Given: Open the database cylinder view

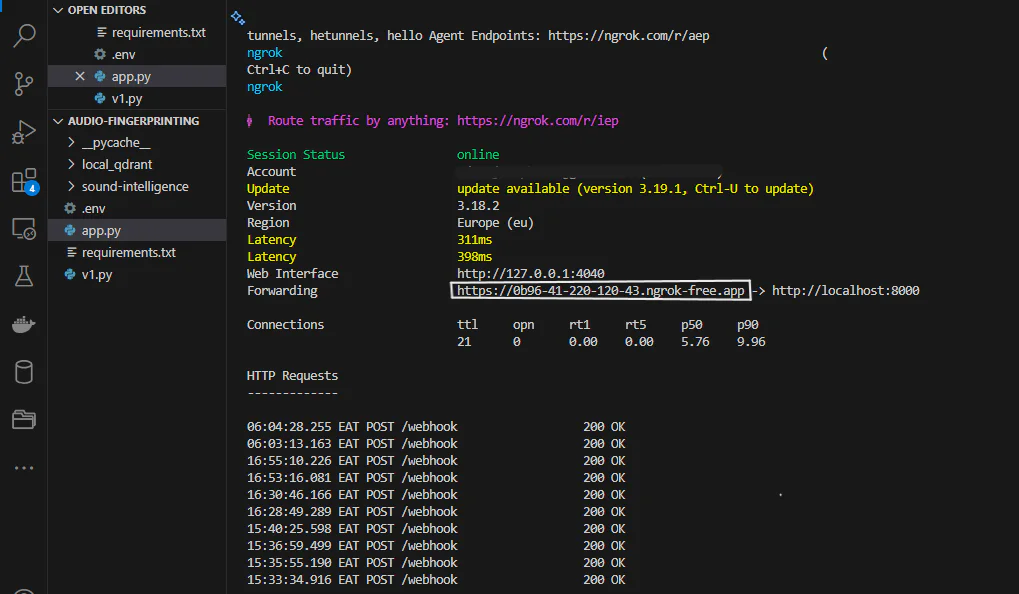Looking at the screenshot, I should pyautogui.click(x=24, y=372).
